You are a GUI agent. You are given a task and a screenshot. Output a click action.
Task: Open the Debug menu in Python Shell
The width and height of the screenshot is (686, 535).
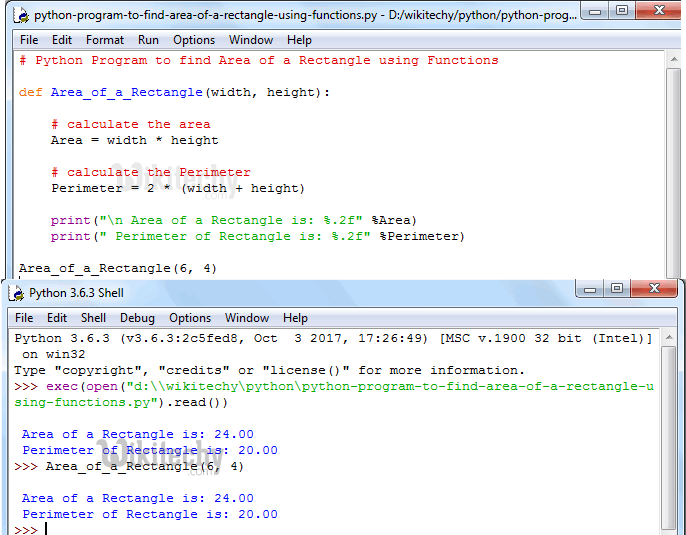click(137, 318)
